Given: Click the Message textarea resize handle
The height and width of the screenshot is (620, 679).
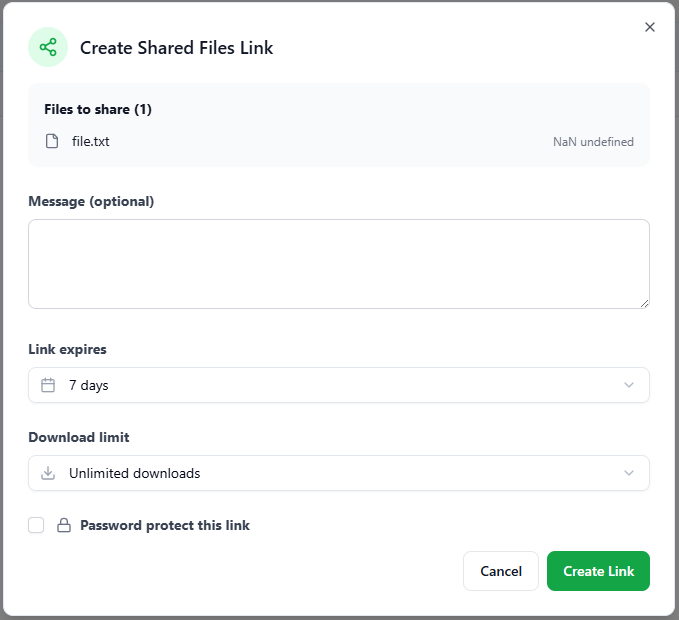Looking at the screenshot, I should 644,303.
